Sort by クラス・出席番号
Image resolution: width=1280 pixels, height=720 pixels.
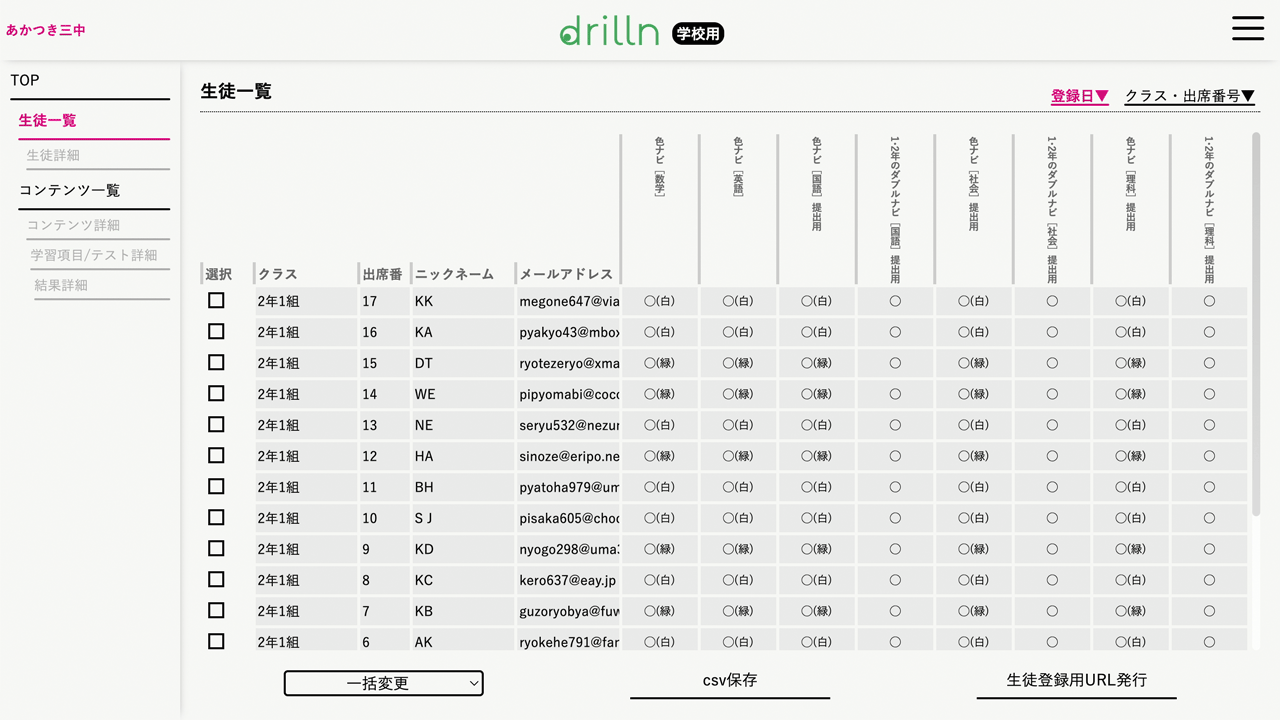(x=1189, y=96)
